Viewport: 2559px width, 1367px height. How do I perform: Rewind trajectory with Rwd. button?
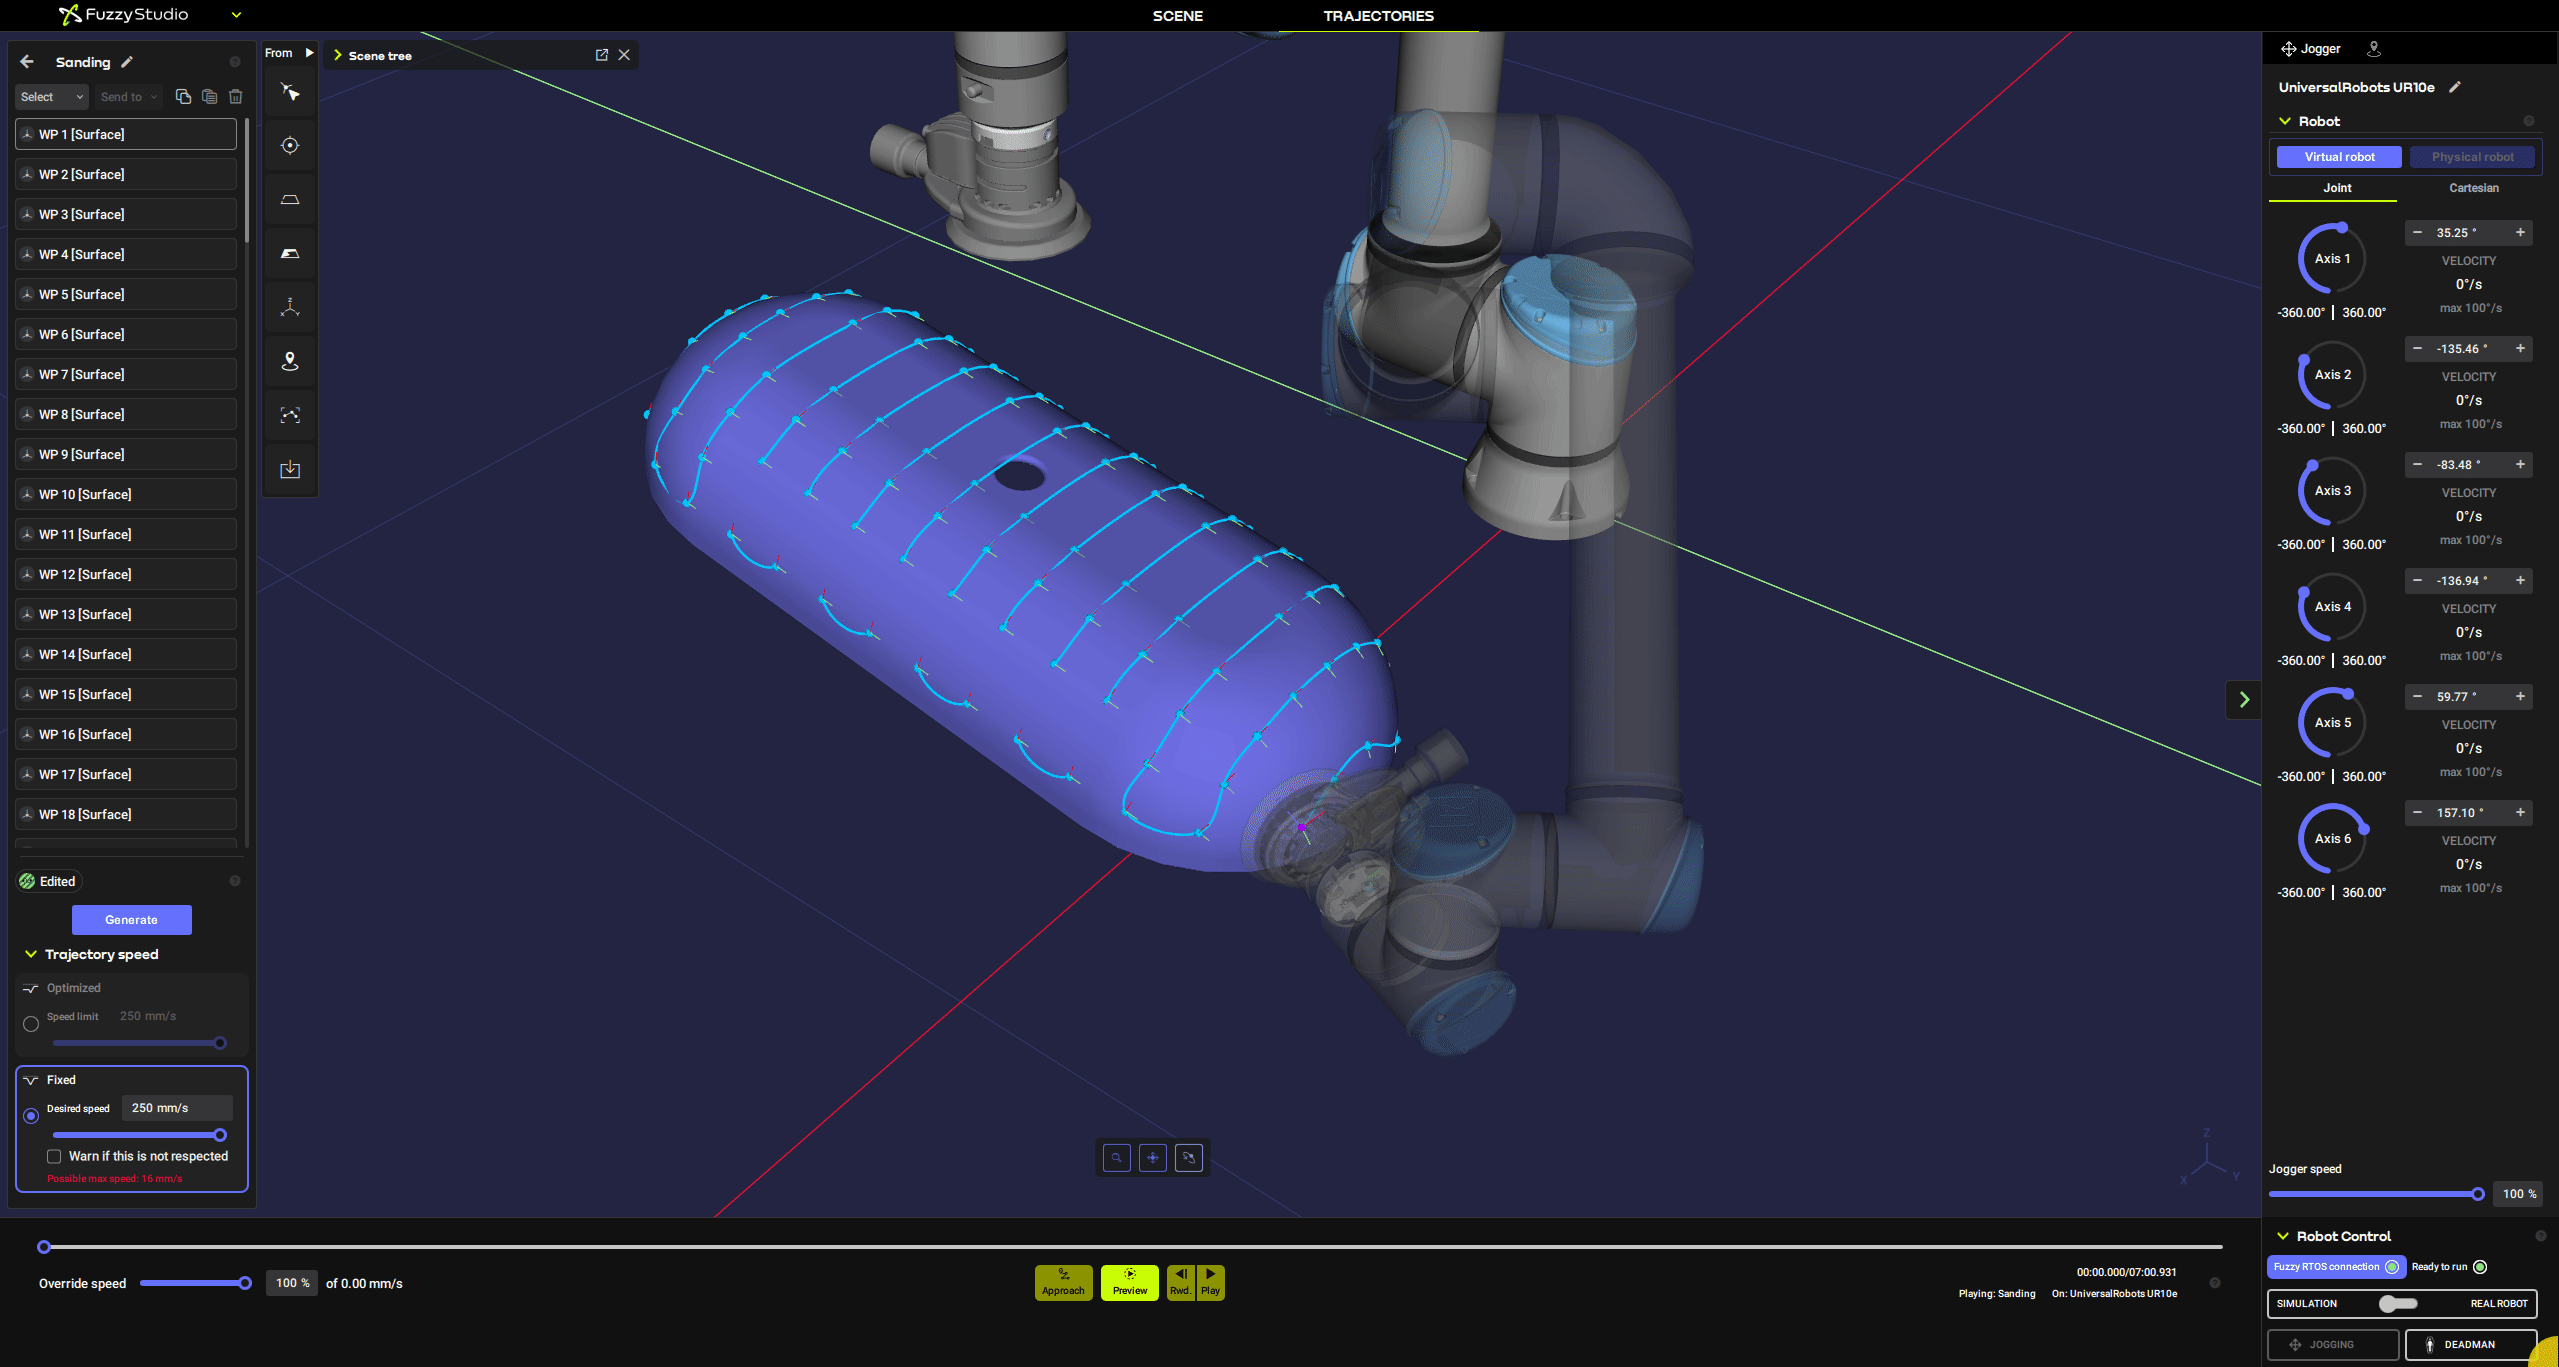coord(1181,1283)
